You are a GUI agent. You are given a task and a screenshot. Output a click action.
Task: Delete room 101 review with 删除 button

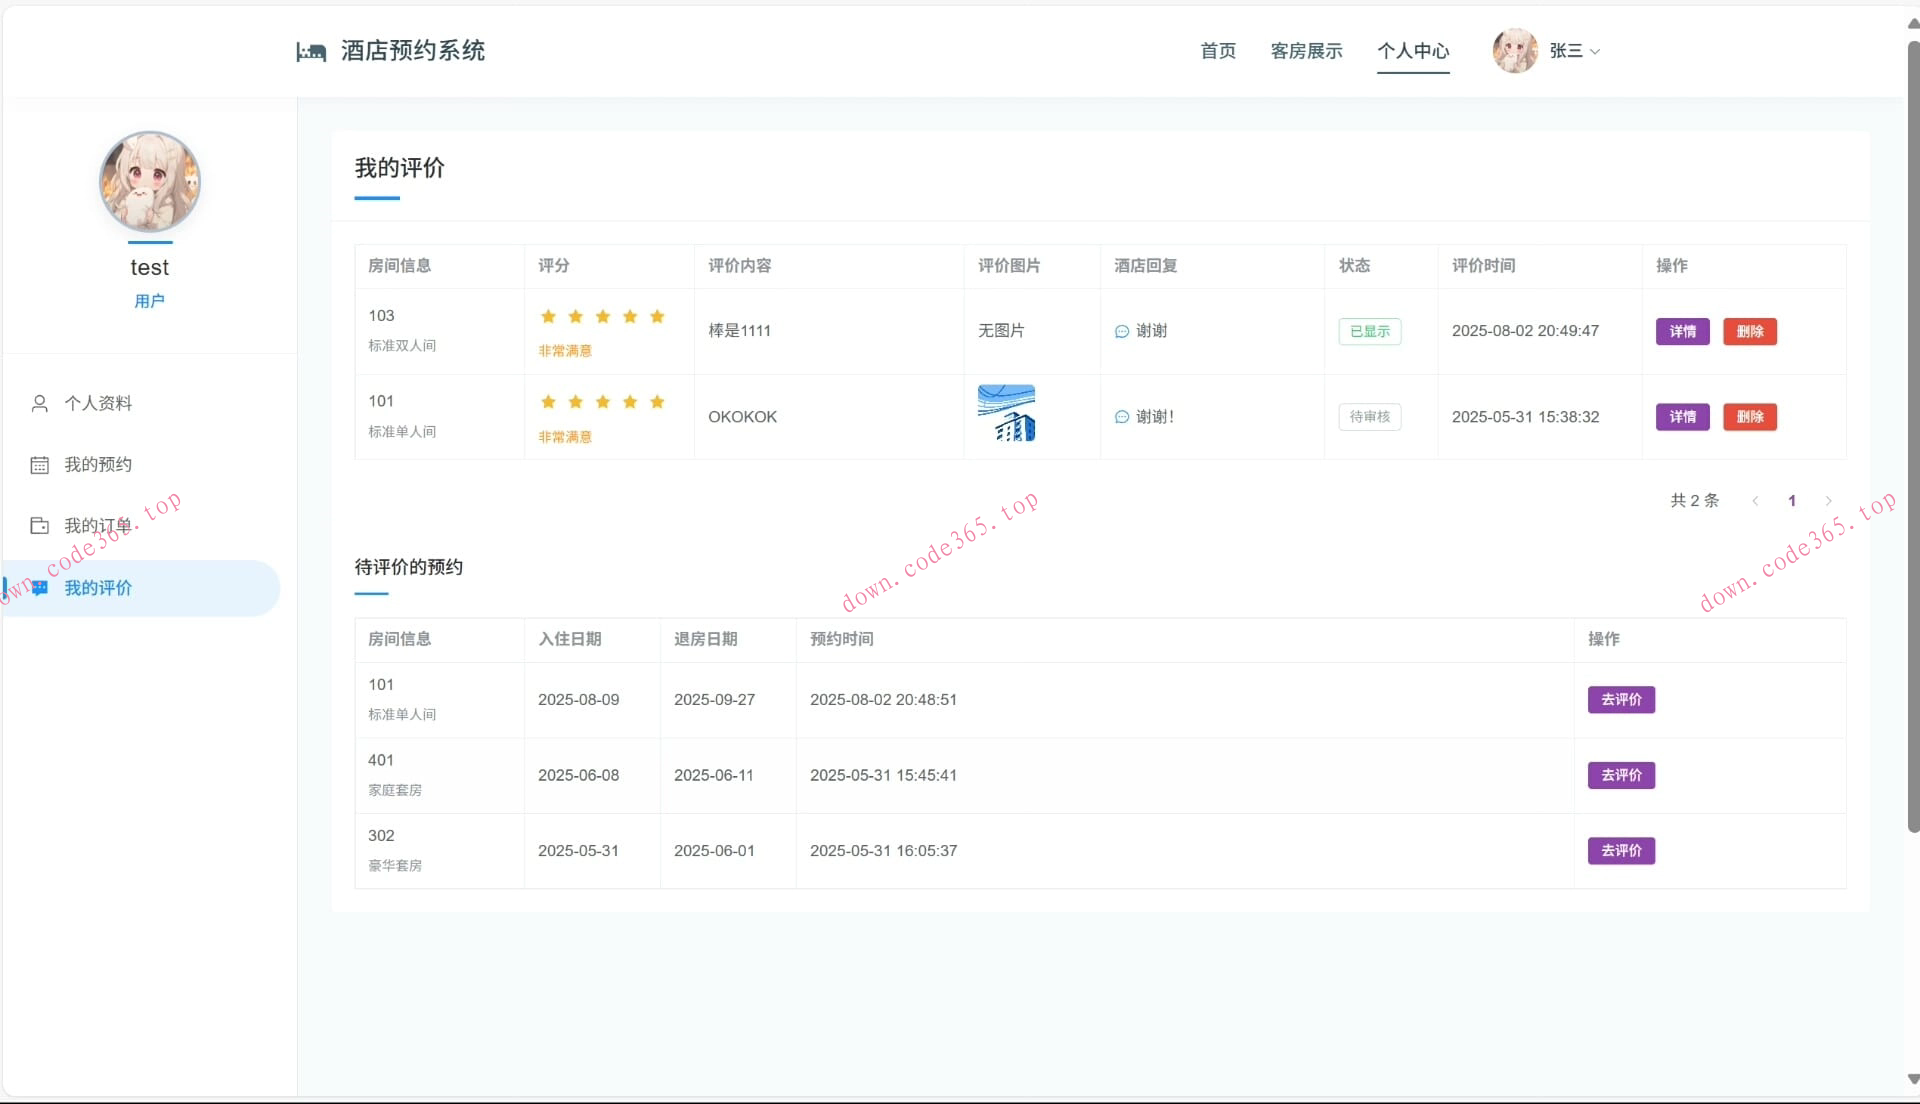click(1749, 417)
